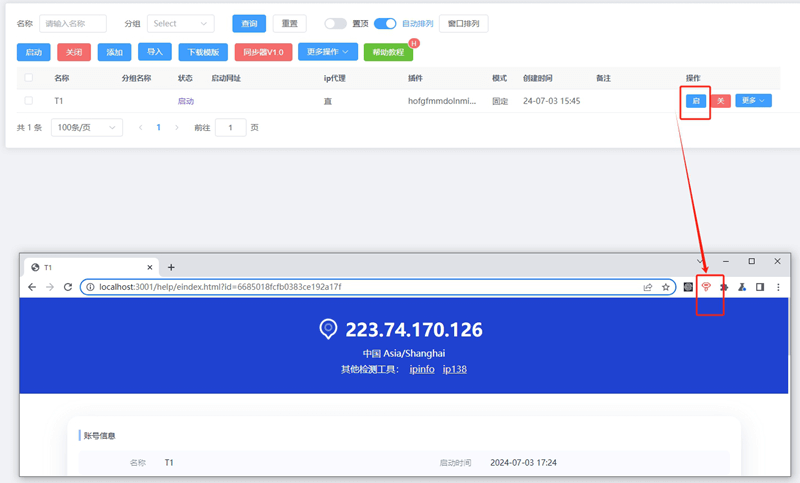800x483 pixels.
Task: Open the ipinfo link
Action: tap(422, 369)
